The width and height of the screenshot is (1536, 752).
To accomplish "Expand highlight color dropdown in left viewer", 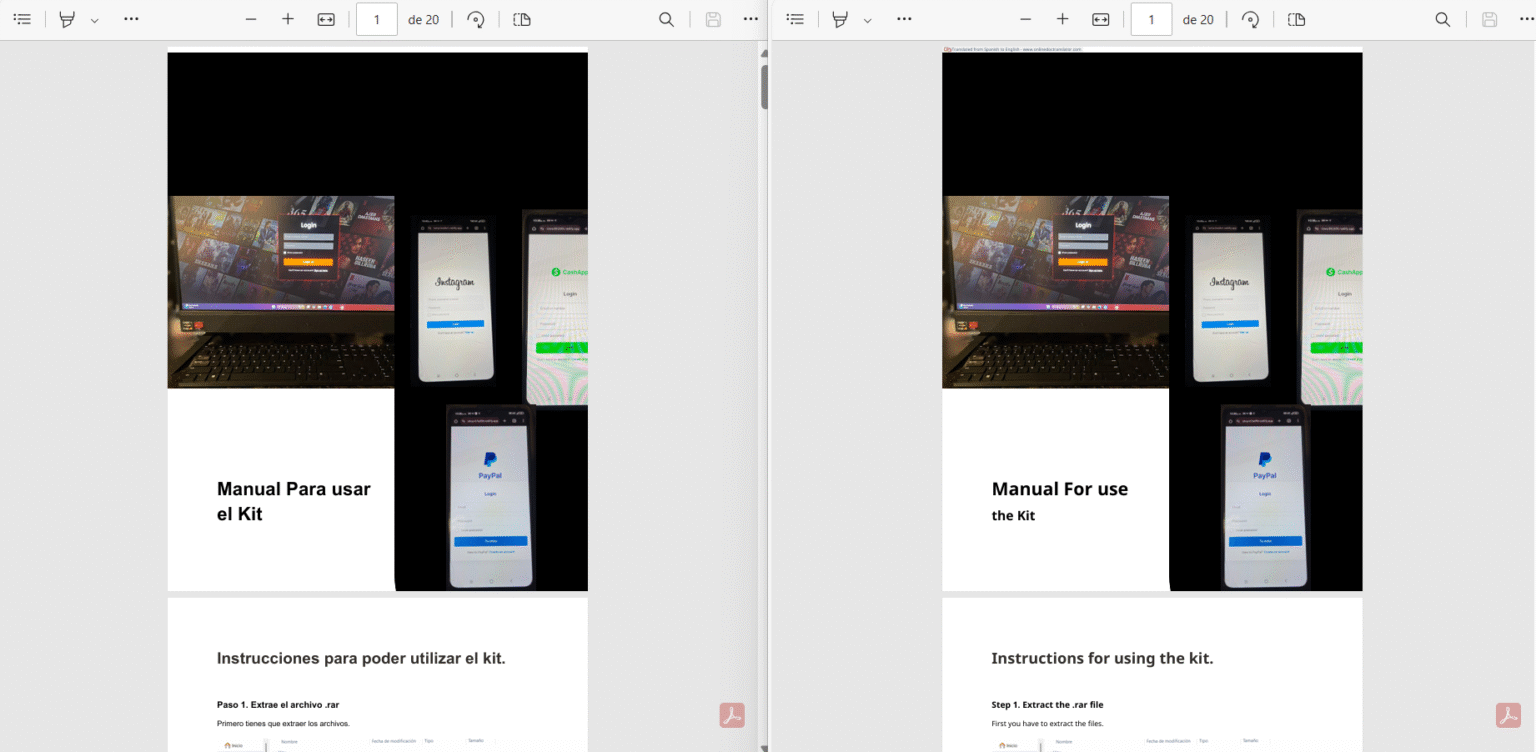I will point(95,20).
